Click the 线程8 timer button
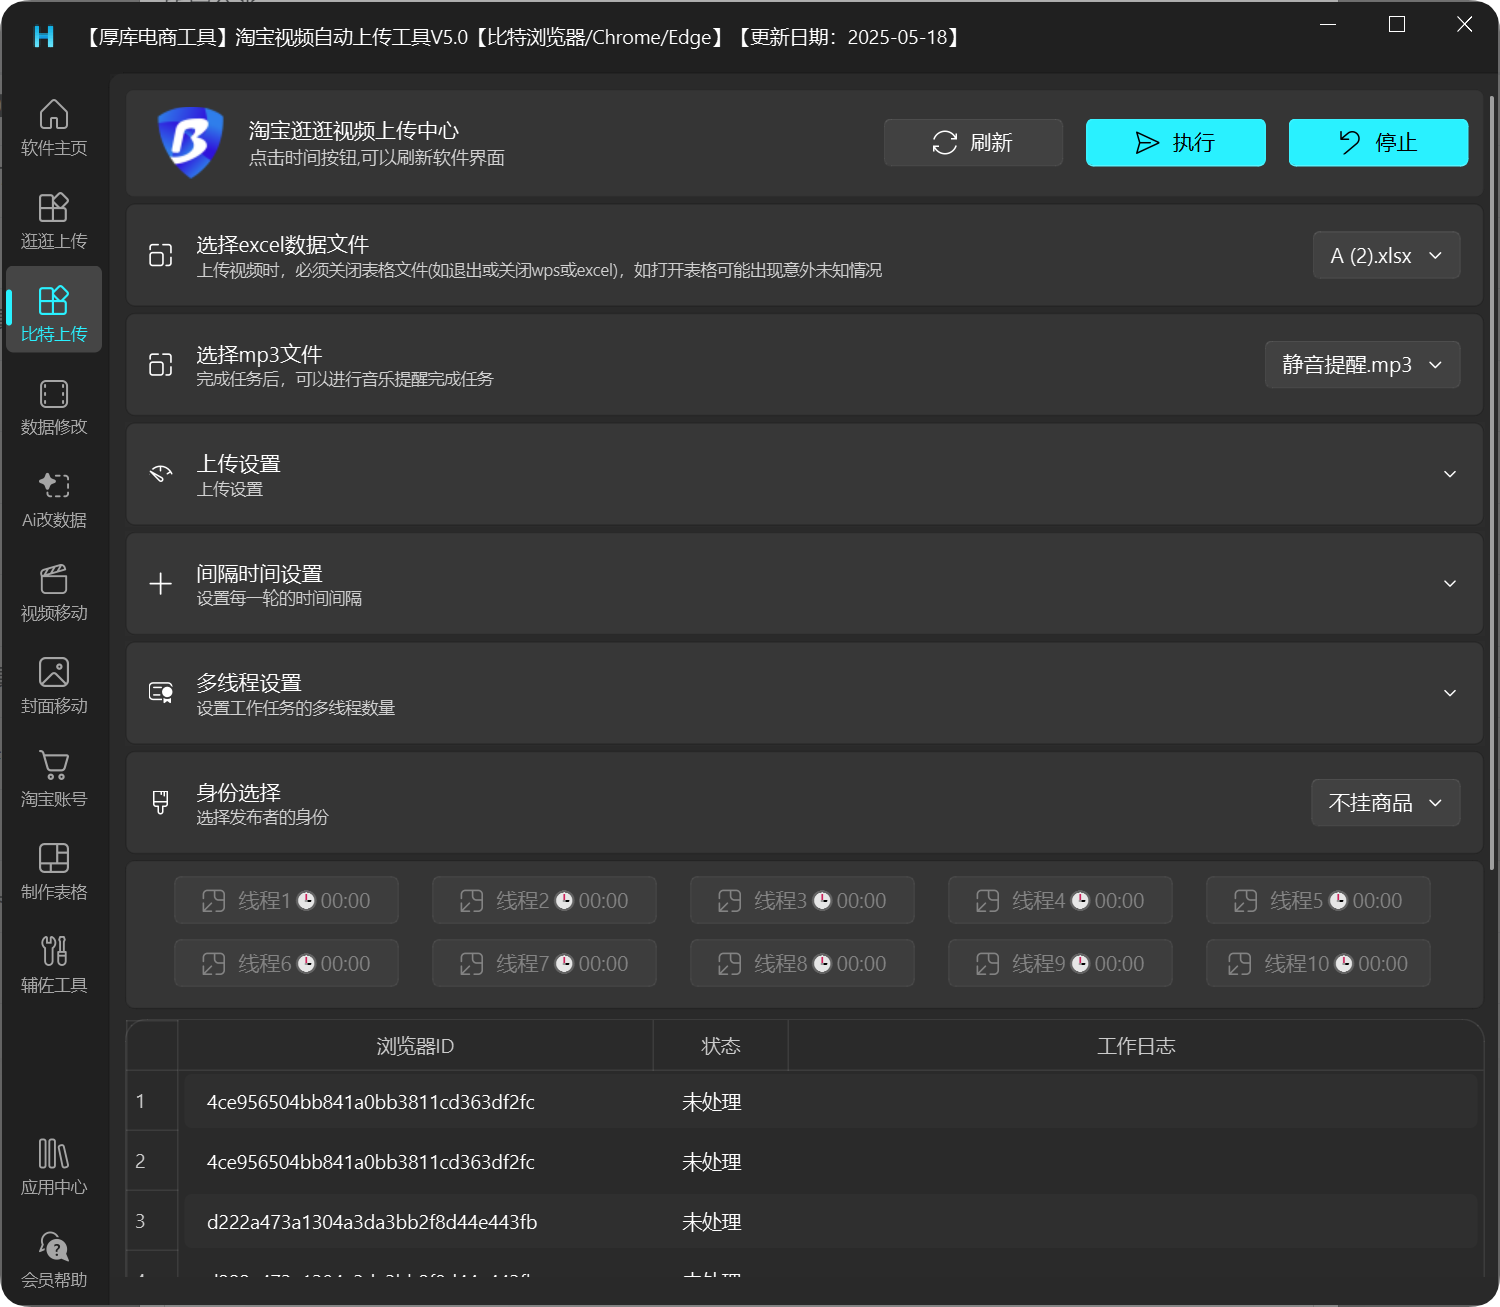The width and height of the screenshot is (1500, 1307). 802,963
